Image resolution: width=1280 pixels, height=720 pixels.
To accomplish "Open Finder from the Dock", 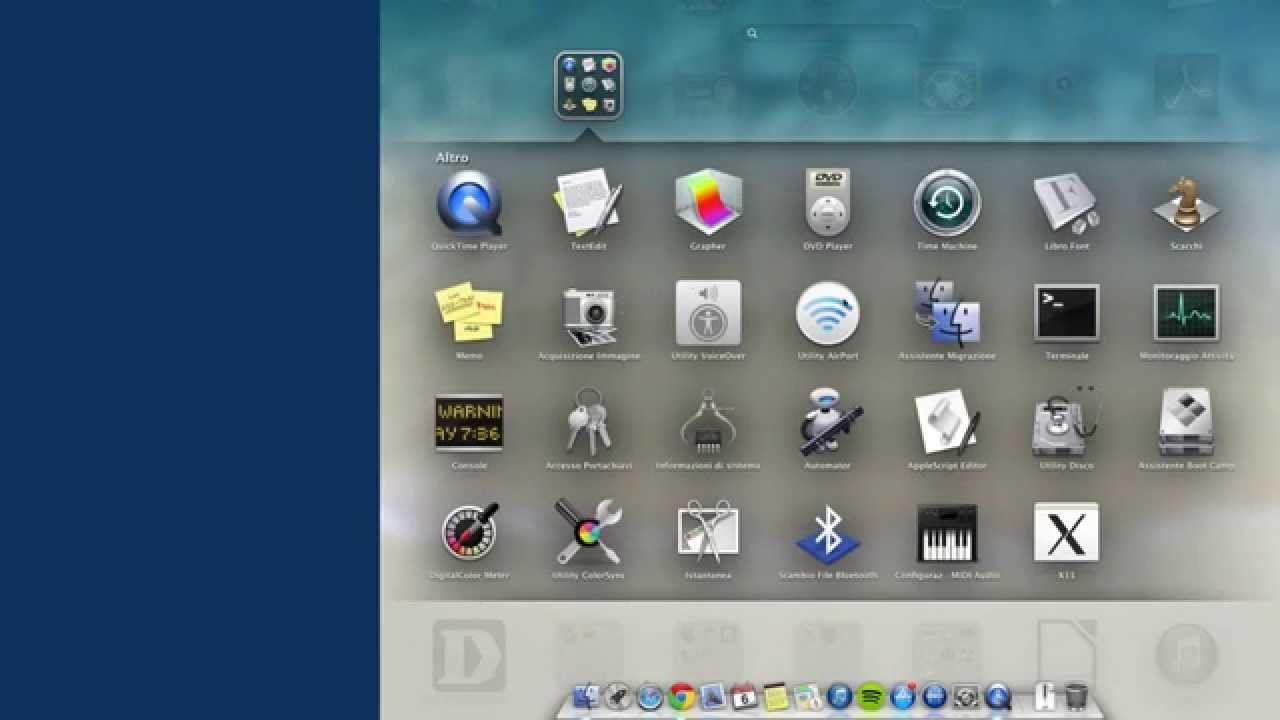I will [586, 696].
